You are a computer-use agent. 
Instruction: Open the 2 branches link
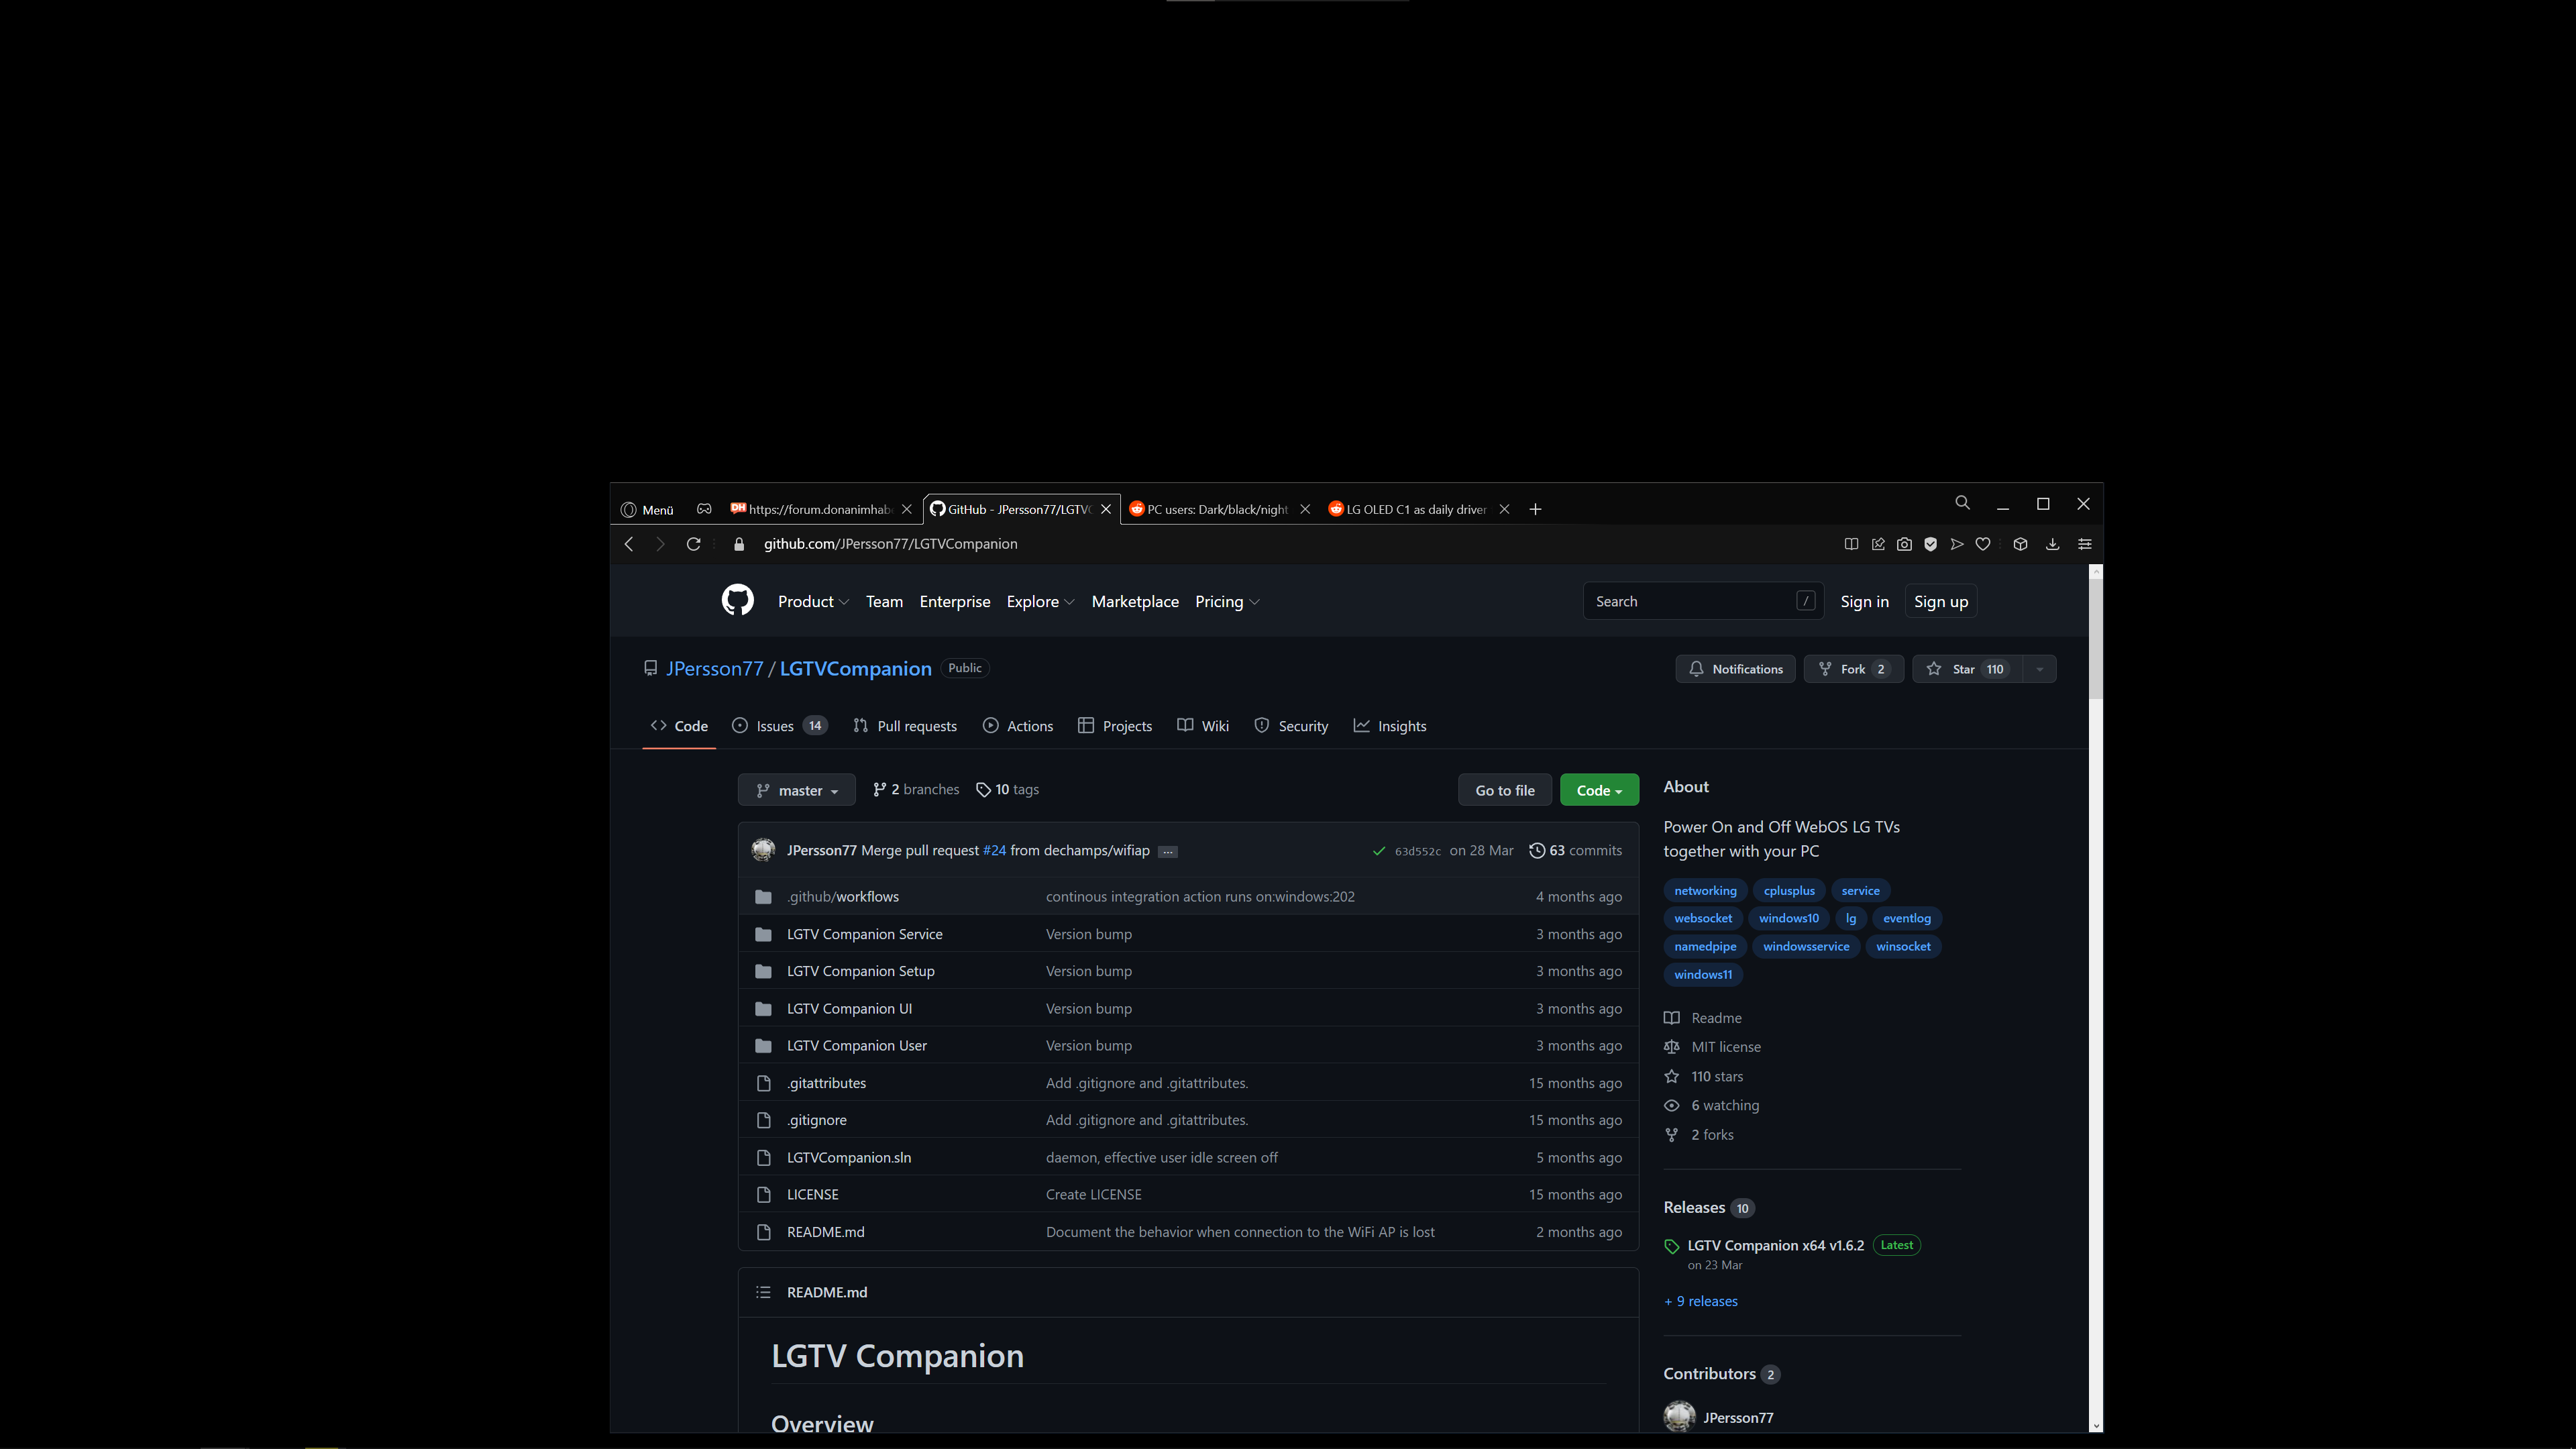click(x=916, y=790)
